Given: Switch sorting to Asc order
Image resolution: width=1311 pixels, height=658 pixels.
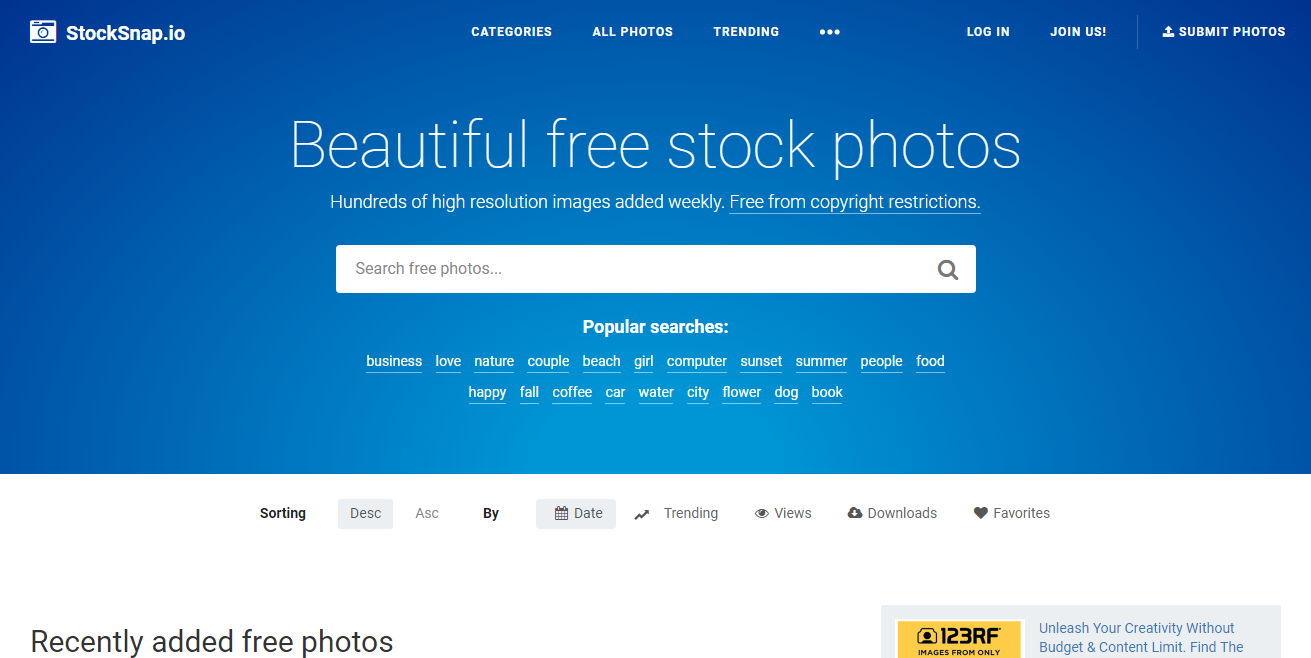Looking at the screenshot, I should pyautogui.click(x=427, y=514).
